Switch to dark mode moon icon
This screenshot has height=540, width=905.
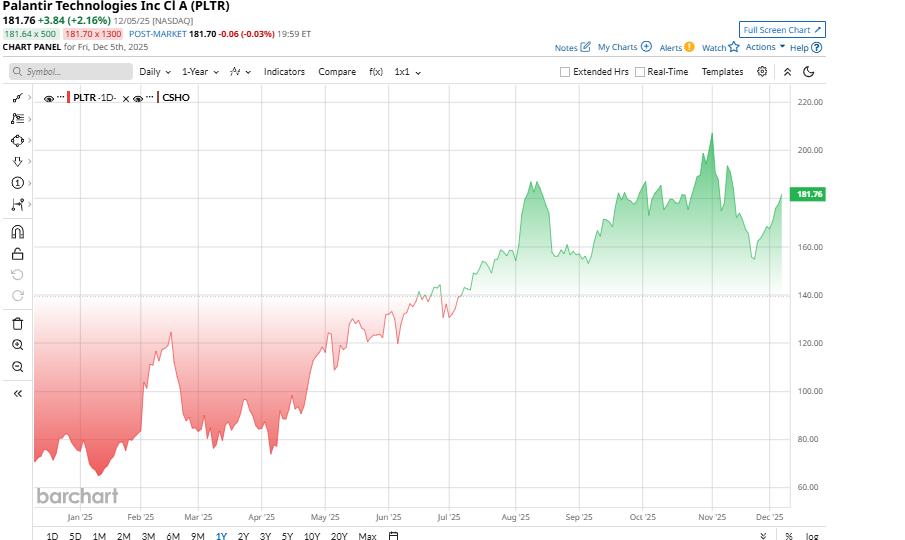point(808,72)
